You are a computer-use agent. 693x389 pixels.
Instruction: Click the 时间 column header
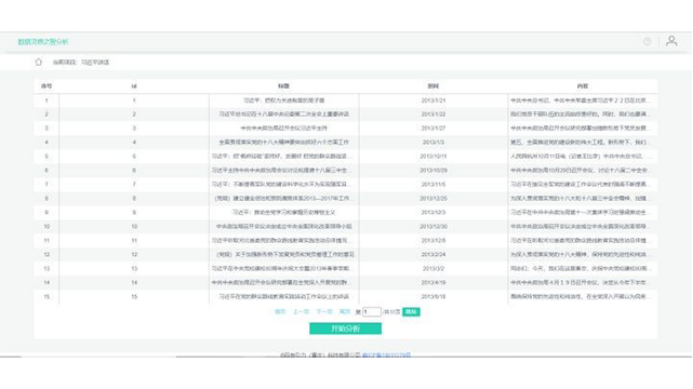coord(433,86)
